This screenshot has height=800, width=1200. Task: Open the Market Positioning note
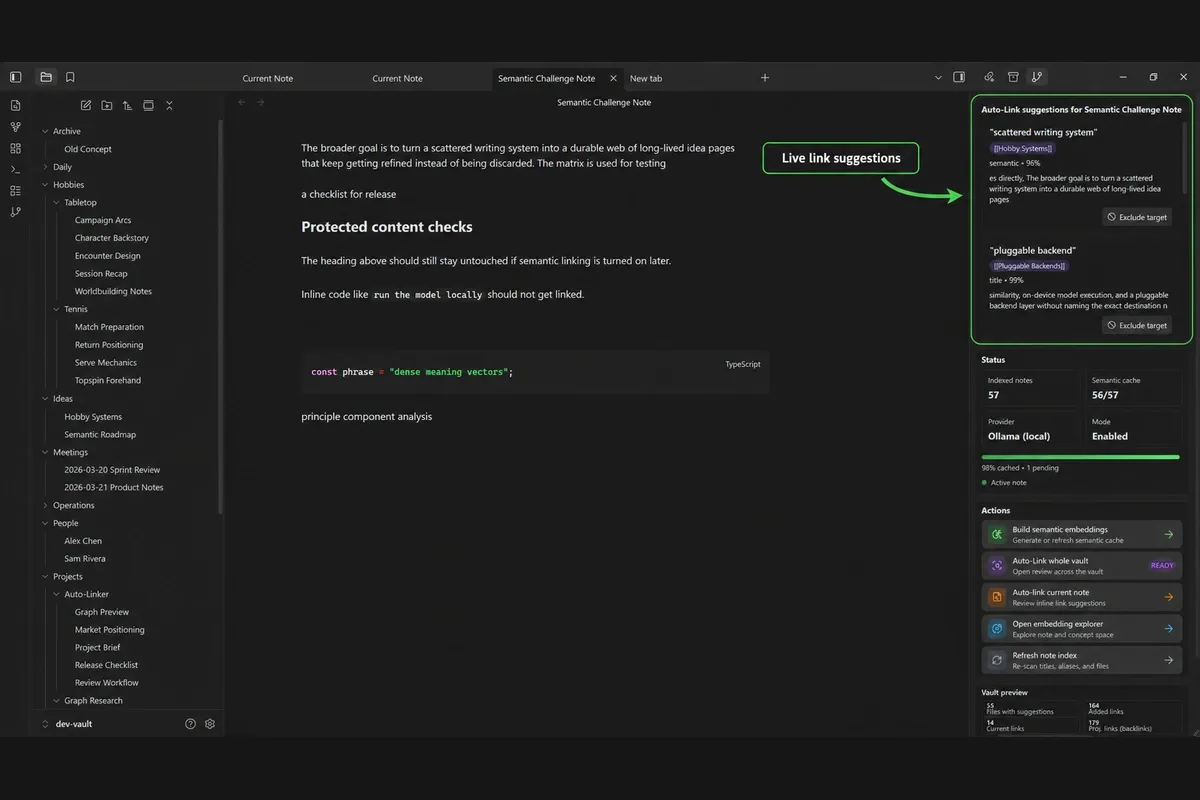[109, 630]
